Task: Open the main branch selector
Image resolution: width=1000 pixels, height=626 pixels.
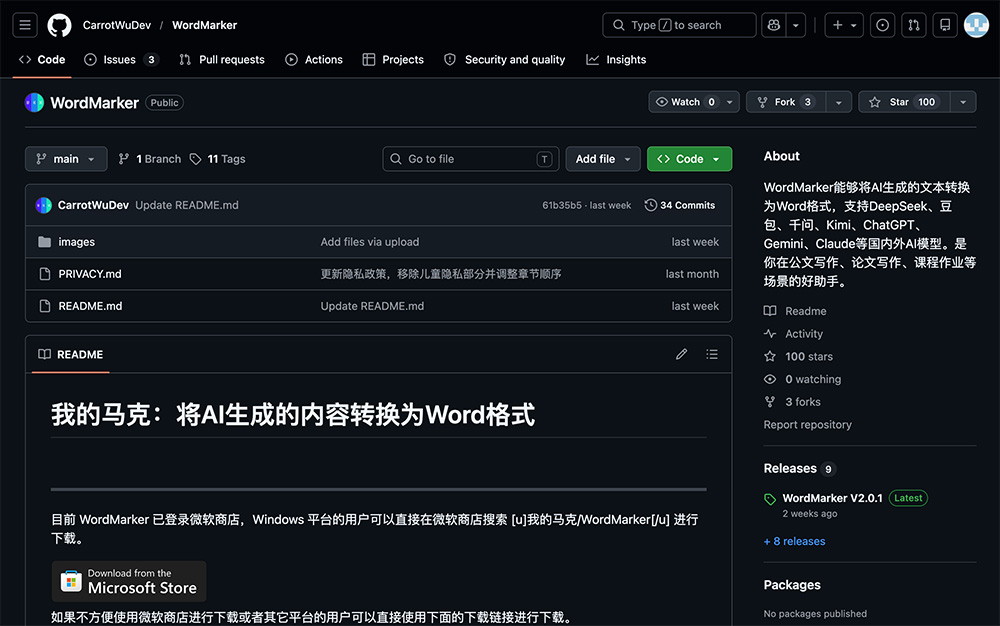Action: point(66,159)
